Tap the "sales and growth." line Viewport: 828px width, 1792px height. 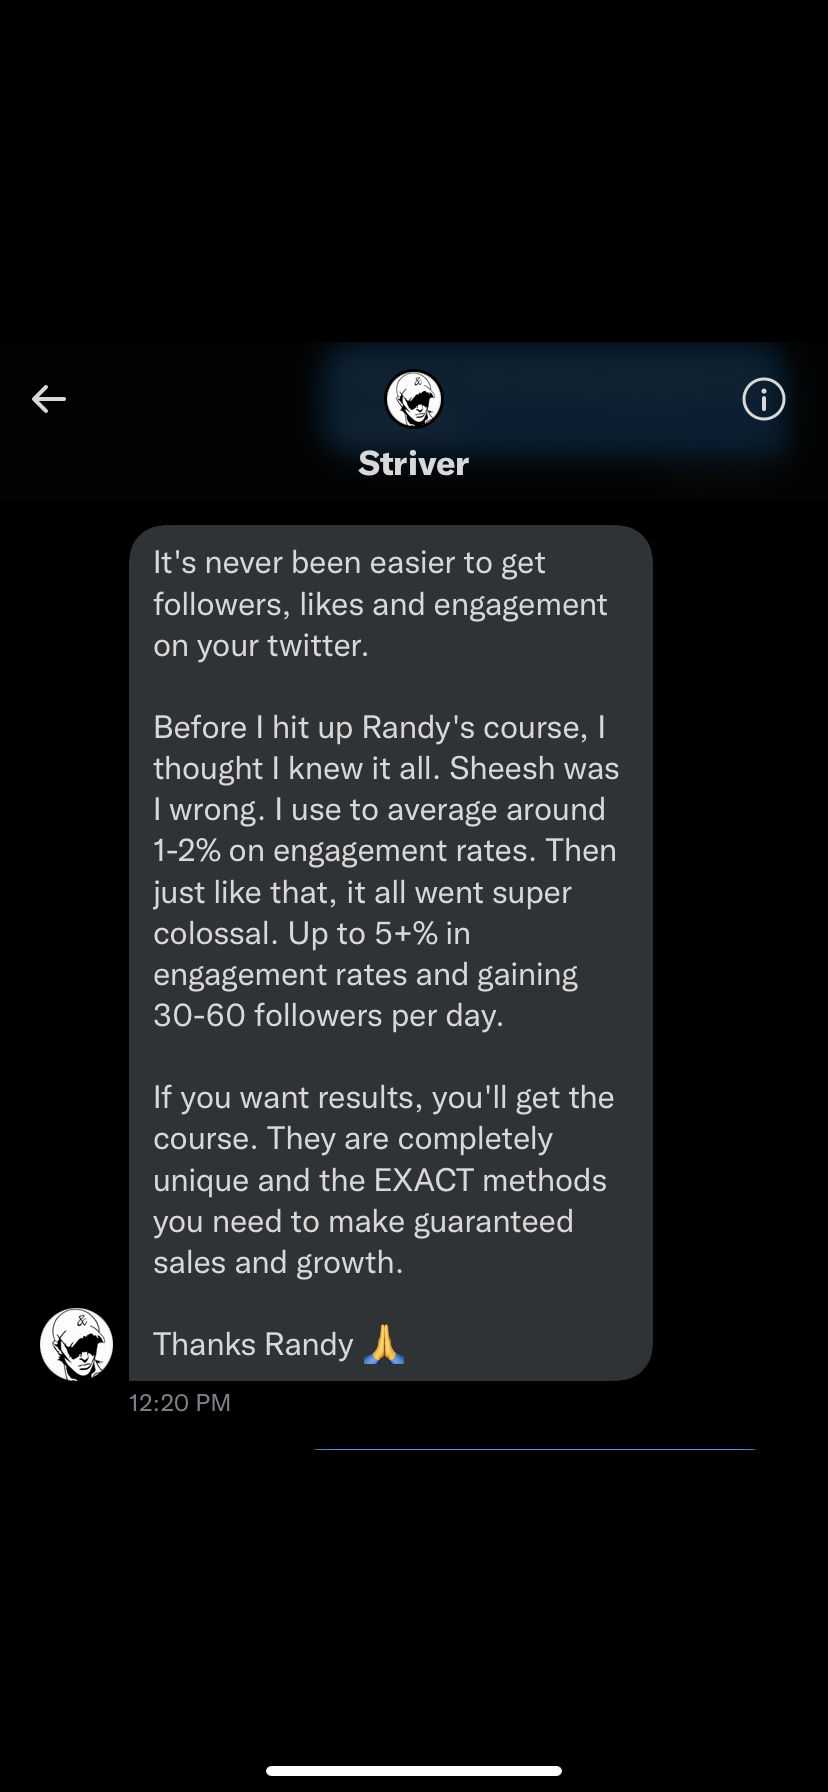(278, 1262)
